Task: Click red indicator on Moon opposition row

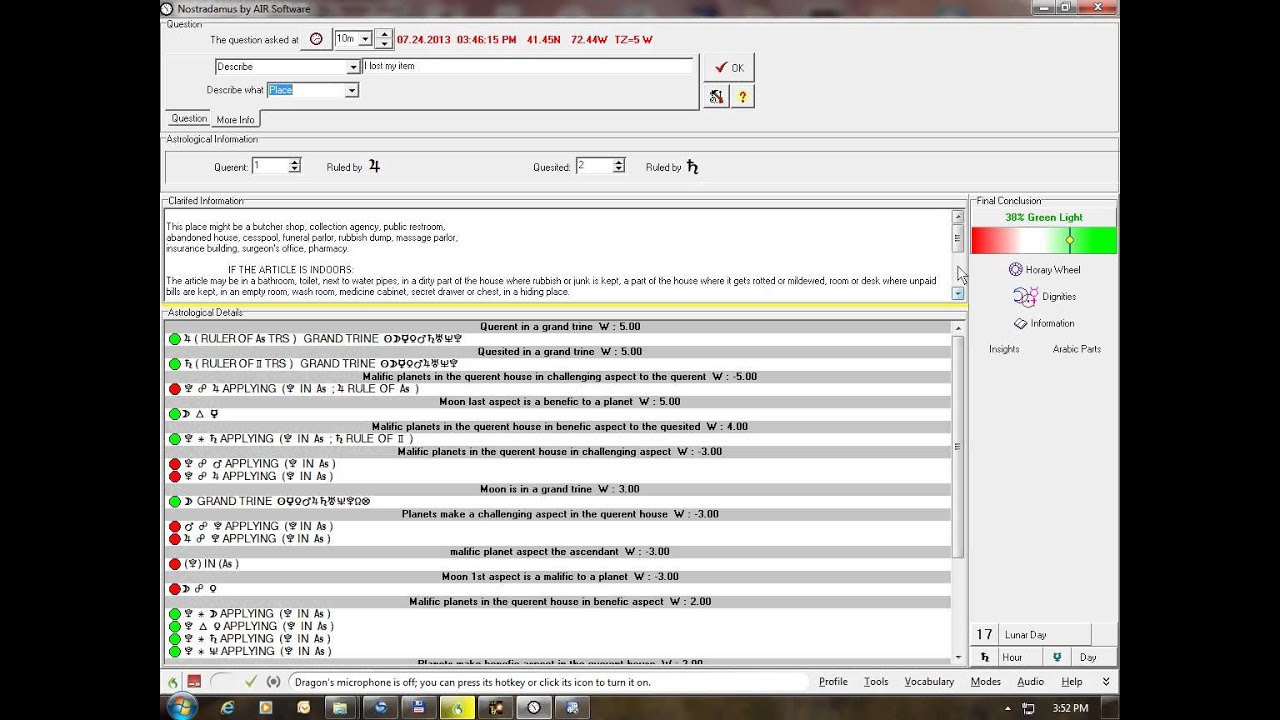Action: click(175, 589)
